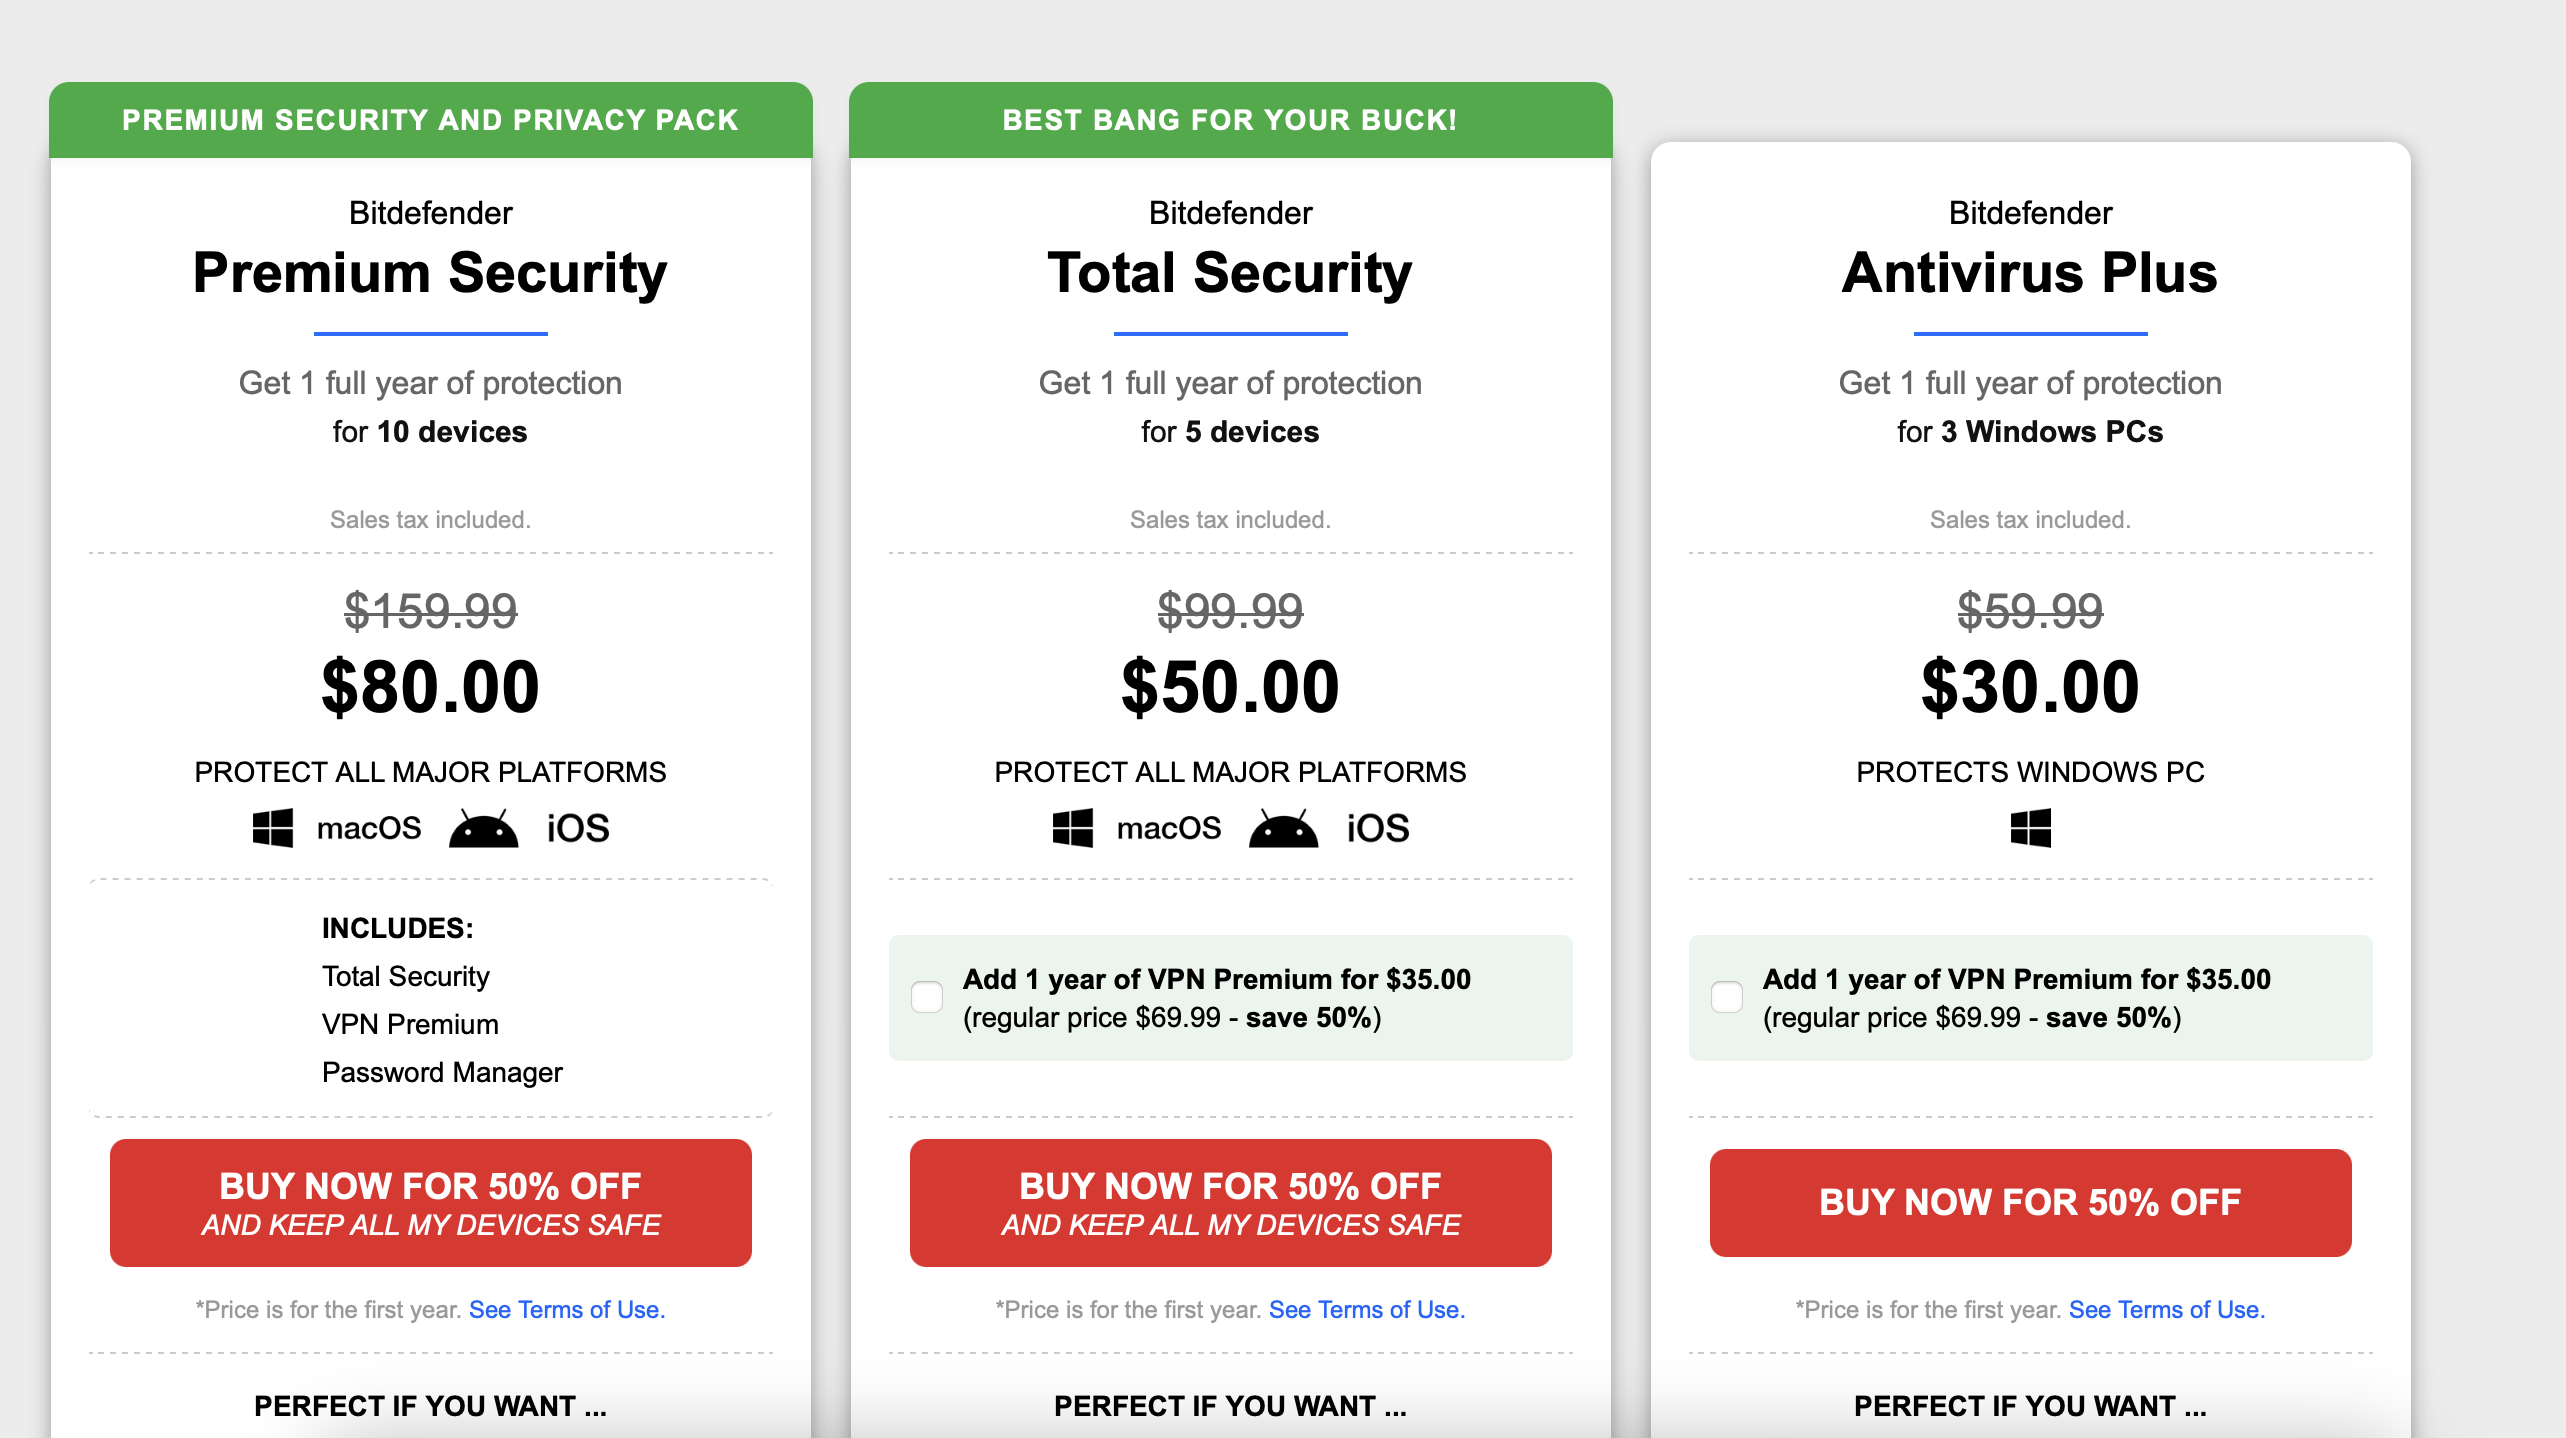
Task: Click the Best Bang For Your Buck banner
Action: [1230, 120]
